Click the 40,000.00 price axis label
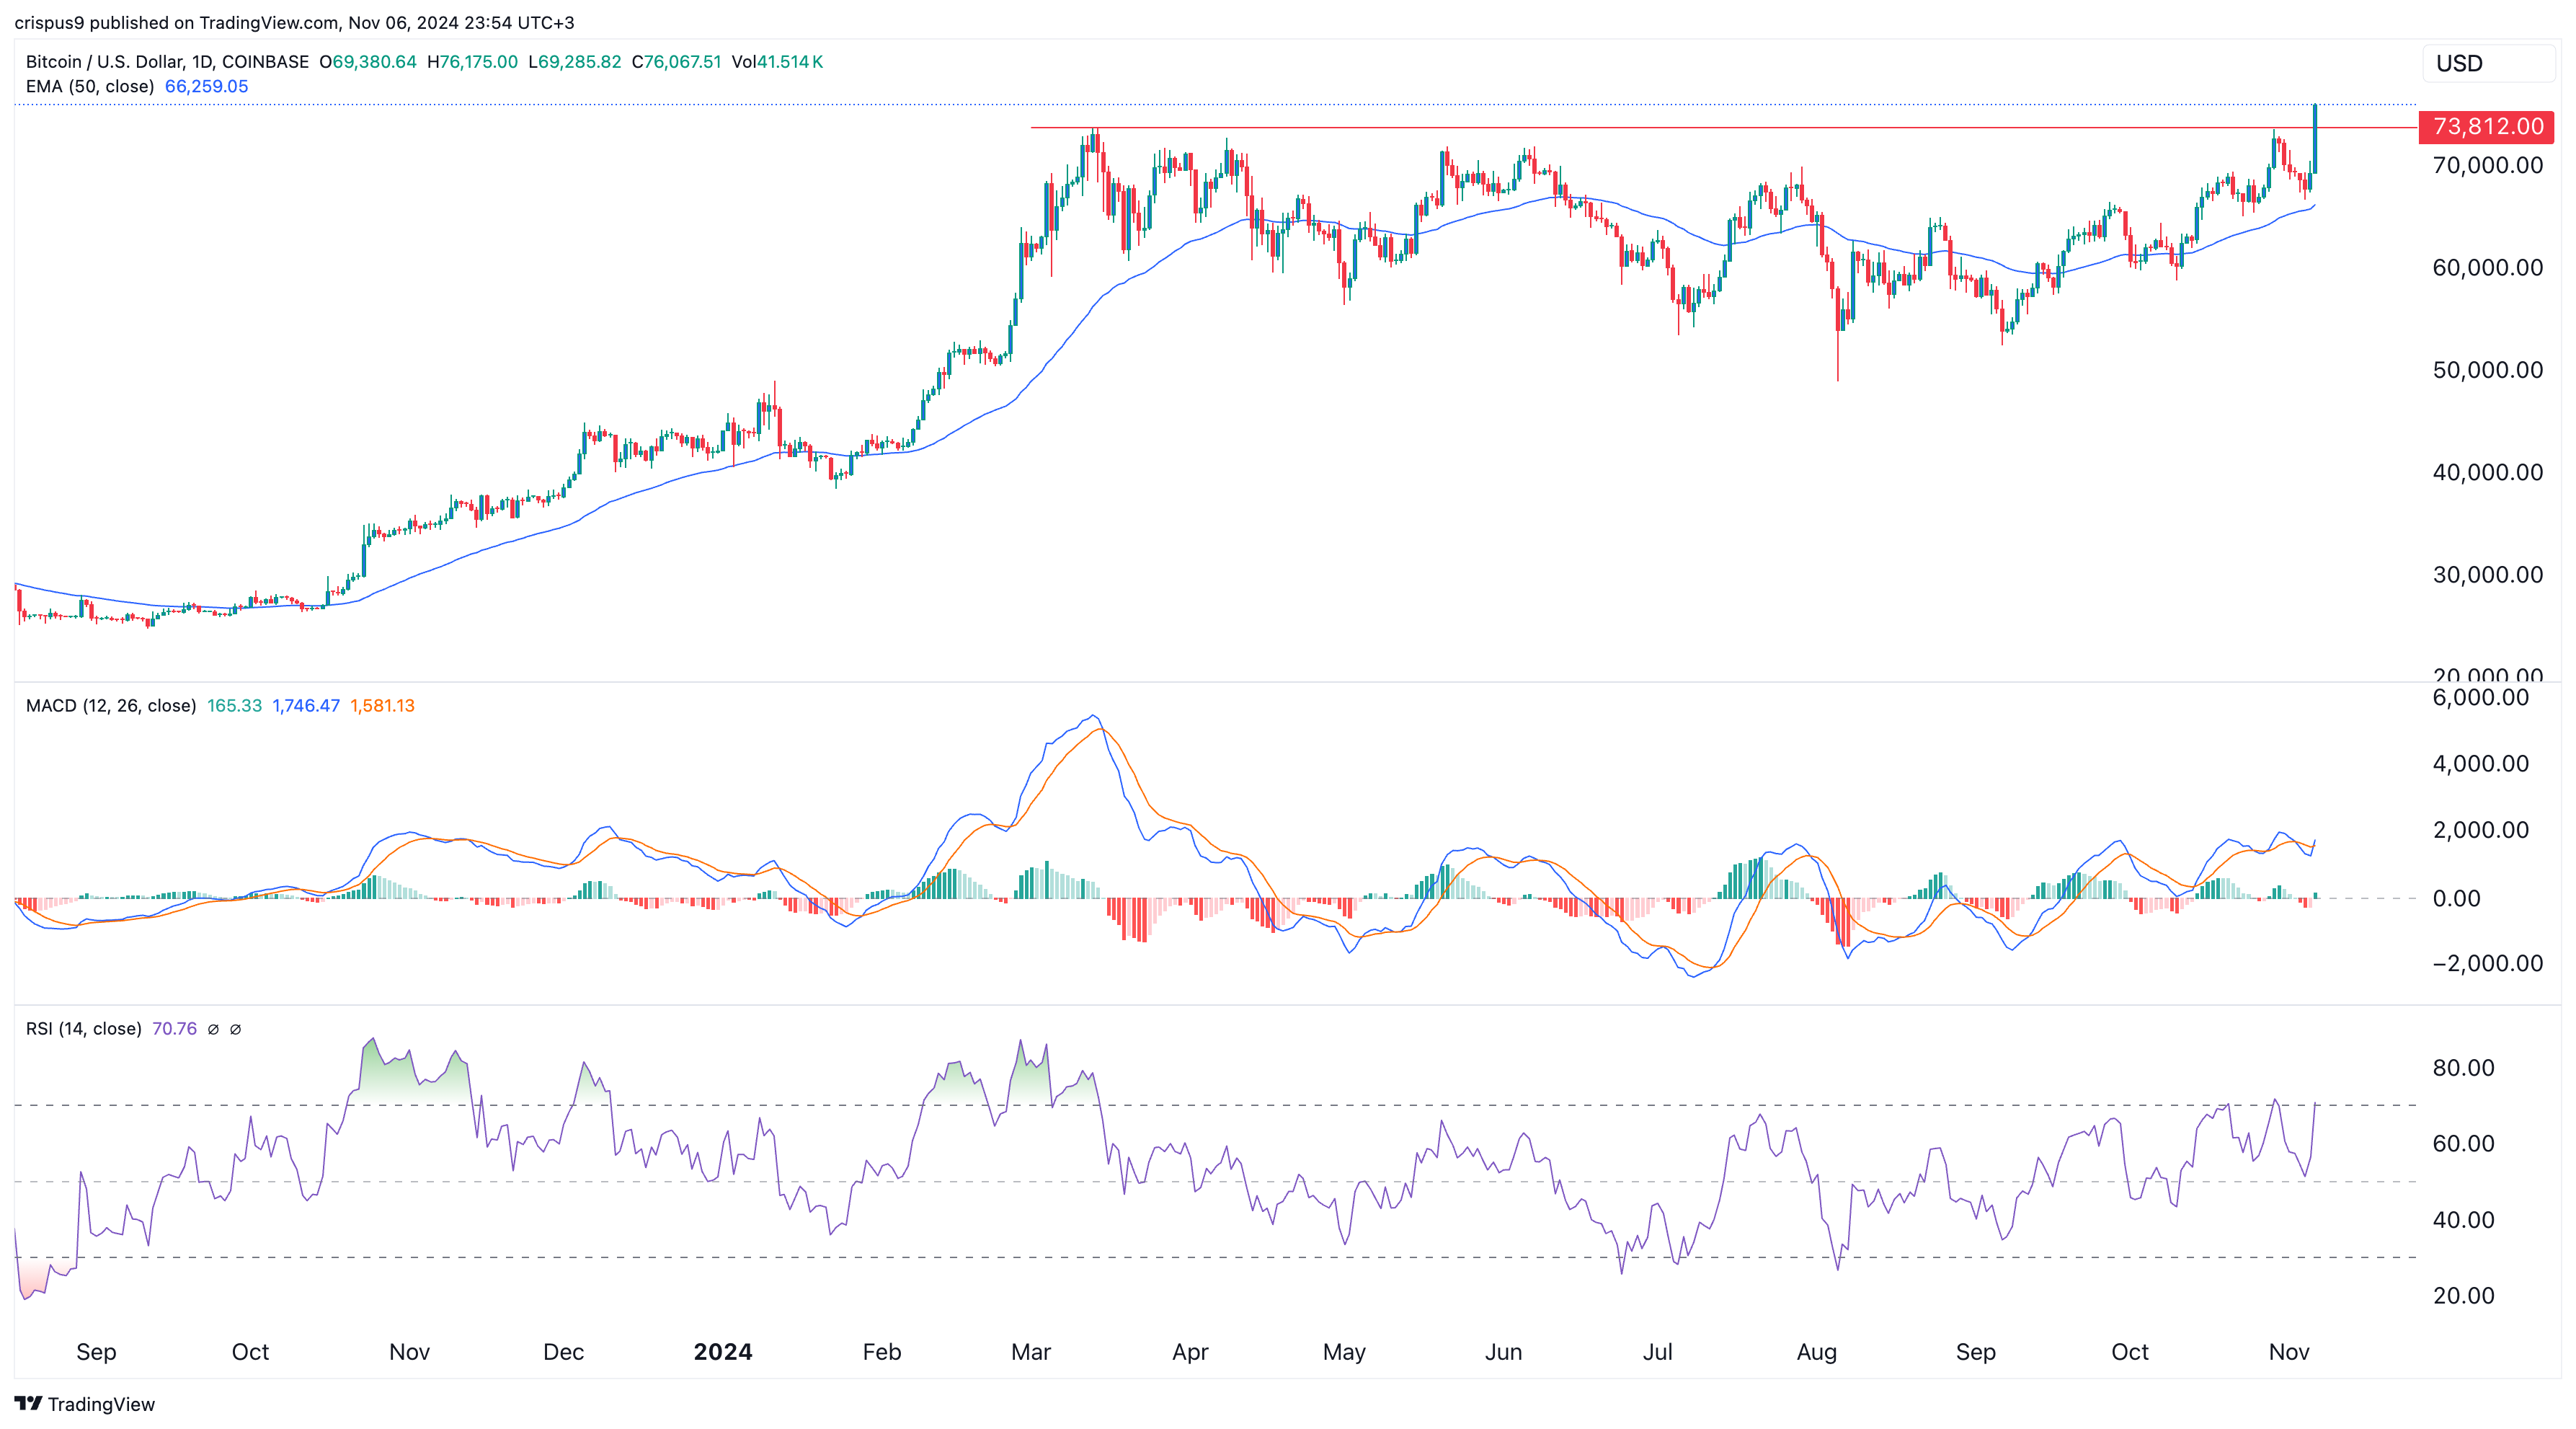The width and height of the screenshot is (2576, 1429). [x=2487, y=472]
